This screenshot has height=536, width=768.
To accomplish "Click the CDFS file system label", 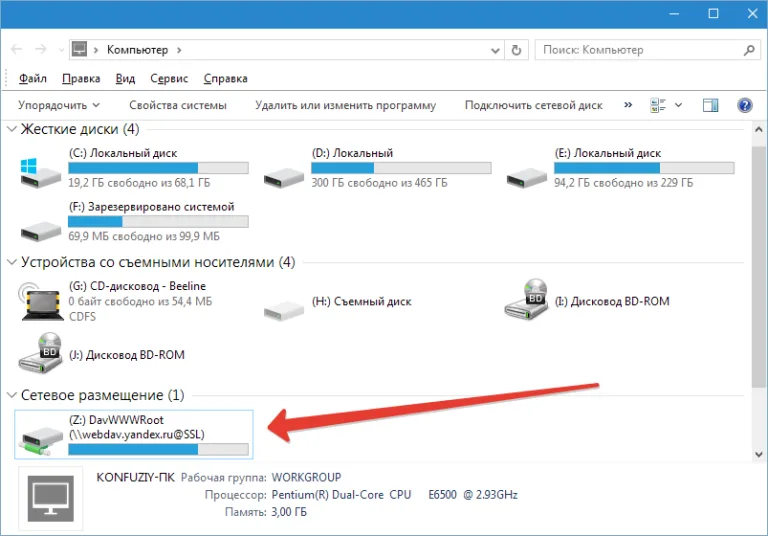I will pyautogui.click(x=82, y=317).
